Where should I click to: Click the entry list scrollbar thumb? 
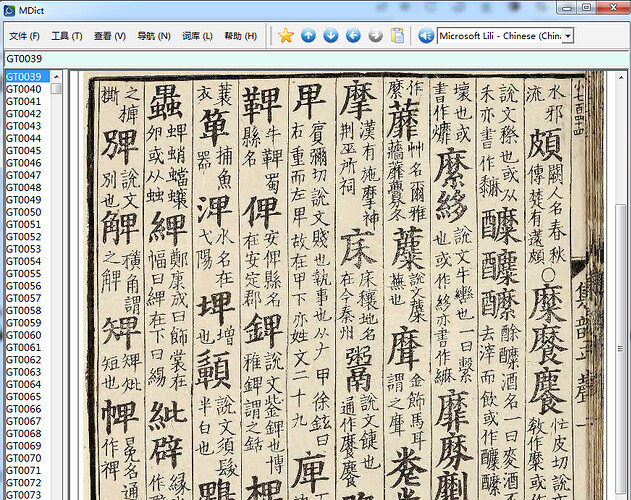point(56,88)
